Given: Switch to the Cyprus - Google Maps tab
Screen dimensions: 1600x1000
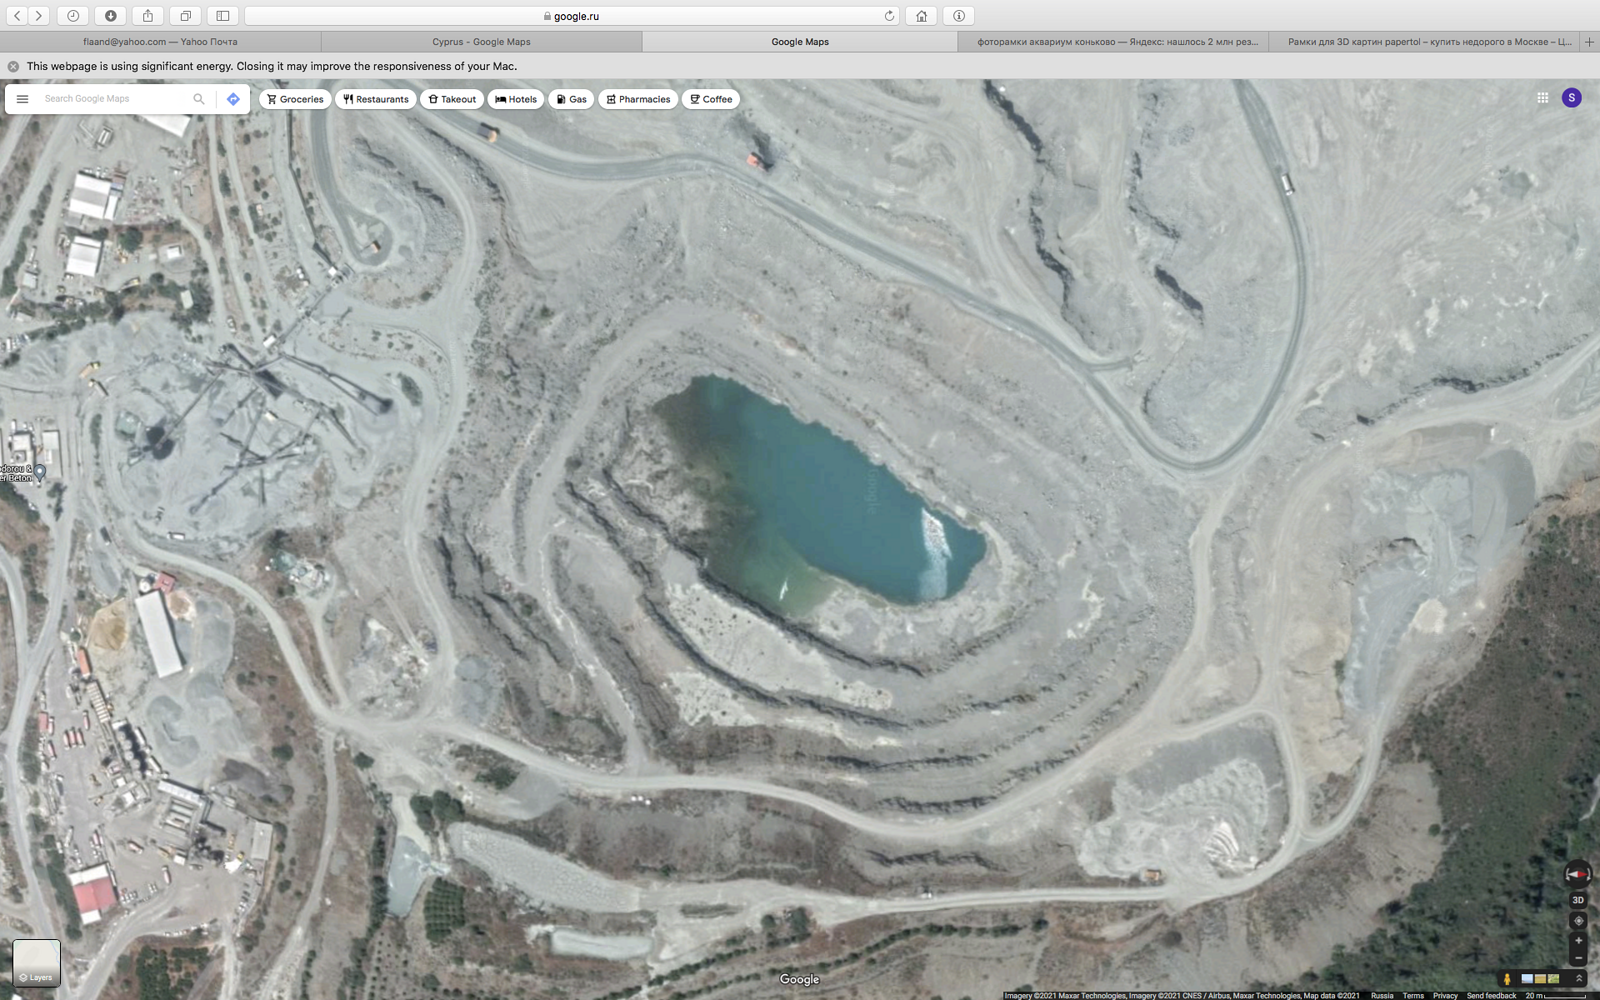Looking at the screenshot, I should coord(481,42).
